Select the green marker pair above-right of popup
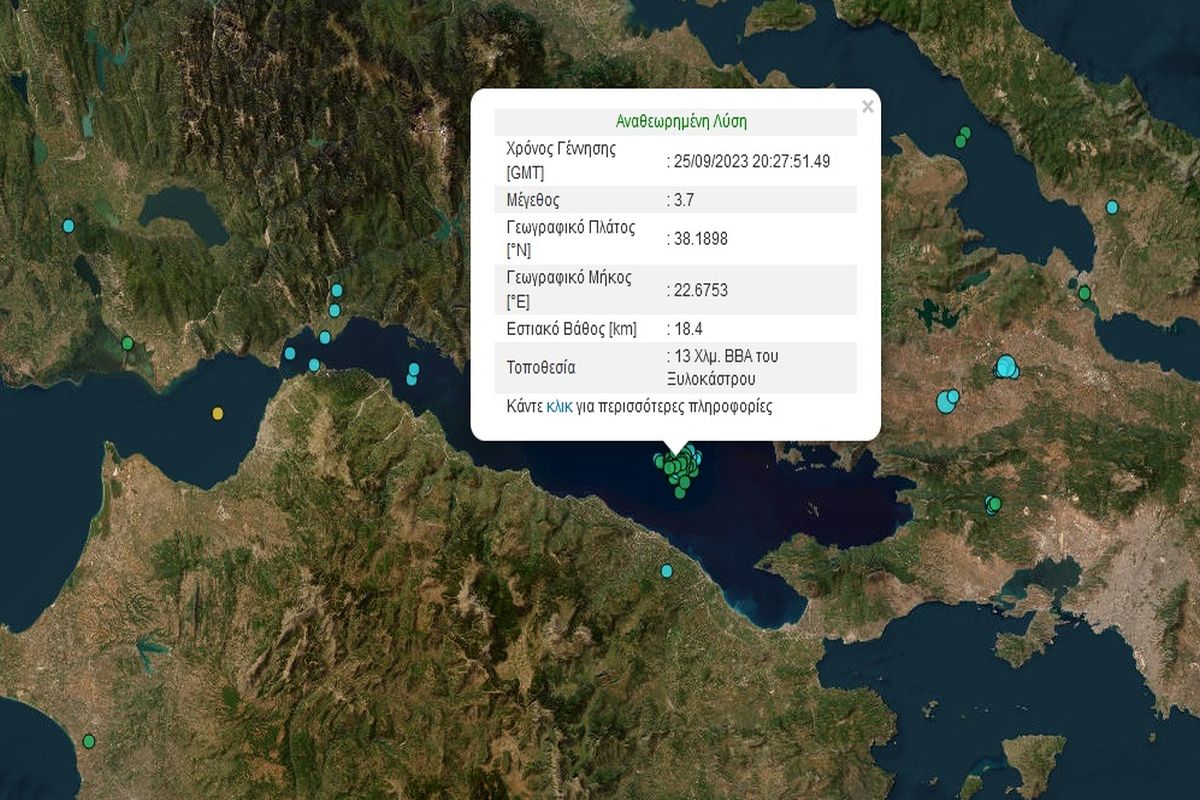This screenshot has height=800, width=1200. (x=963, y=136)
